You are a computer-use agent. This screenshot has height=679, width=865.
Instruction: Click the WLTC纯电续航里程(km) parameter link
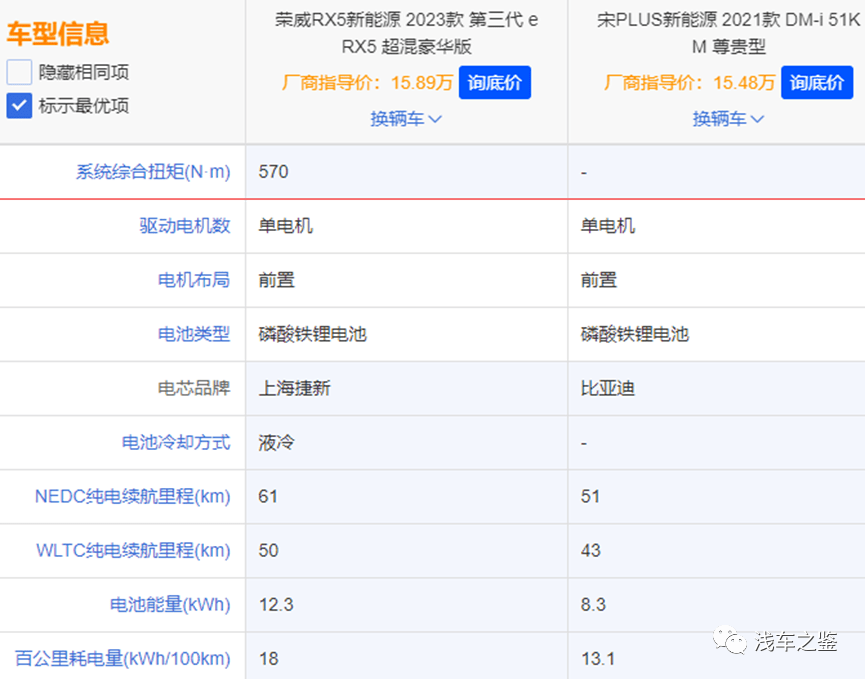pyautogui.click(x=133, y=550)
